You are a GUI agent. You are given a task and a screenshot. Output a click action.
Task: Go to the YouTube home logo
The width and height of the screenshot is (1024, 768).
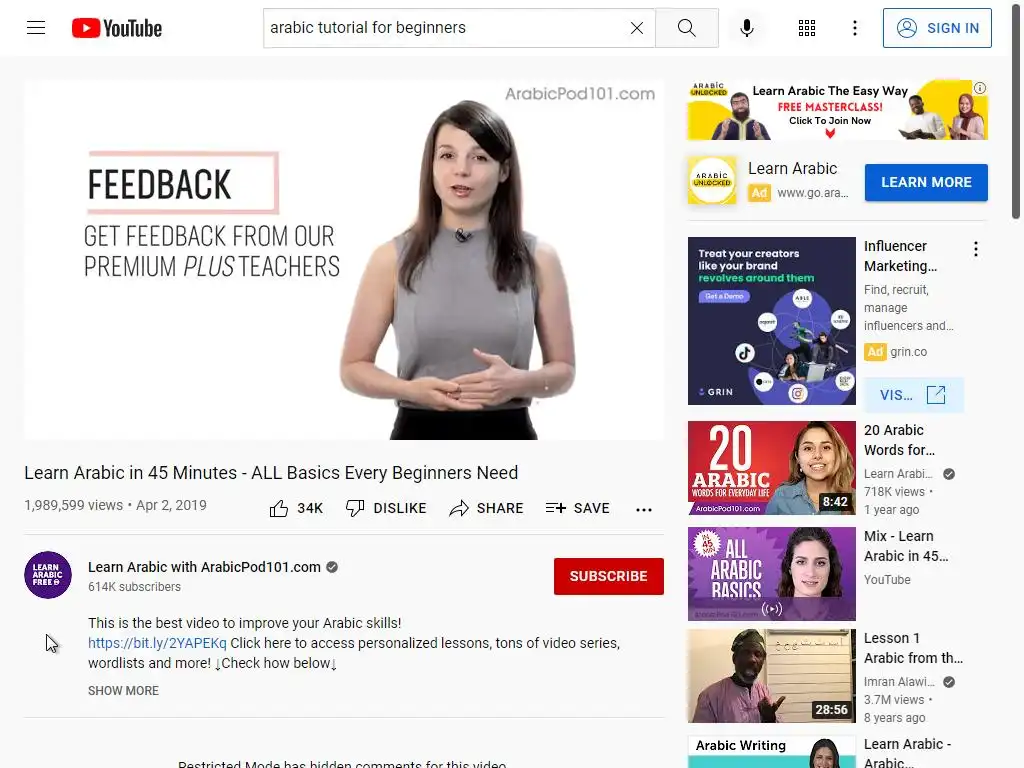tap(117, 28)
